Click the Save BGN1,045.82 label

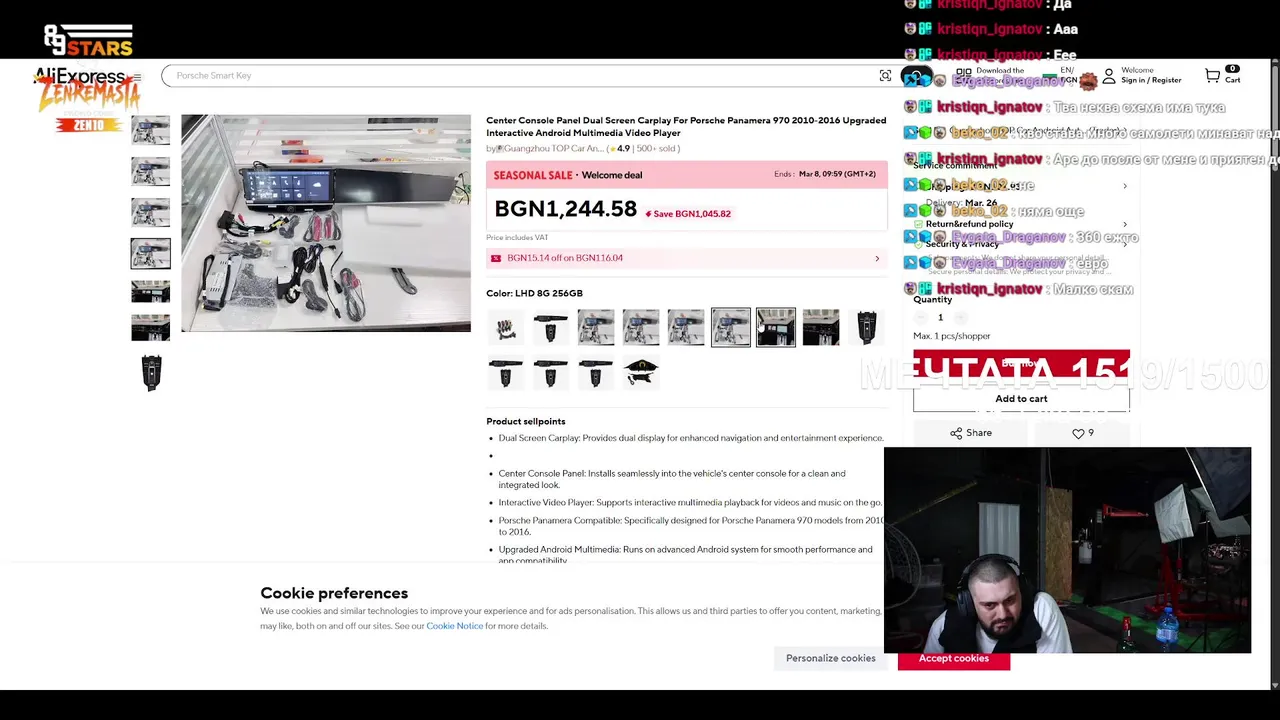(688, 214)
